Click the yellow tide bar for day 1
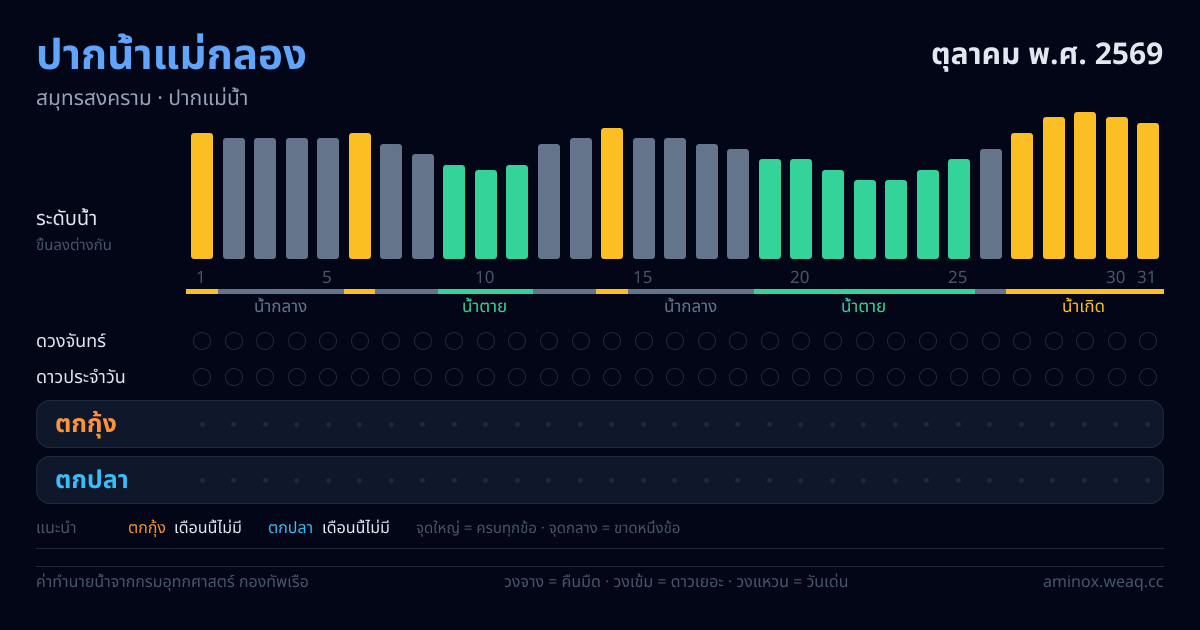Image resolution: width=1200 pixels, height=630 pixels. 202,196
